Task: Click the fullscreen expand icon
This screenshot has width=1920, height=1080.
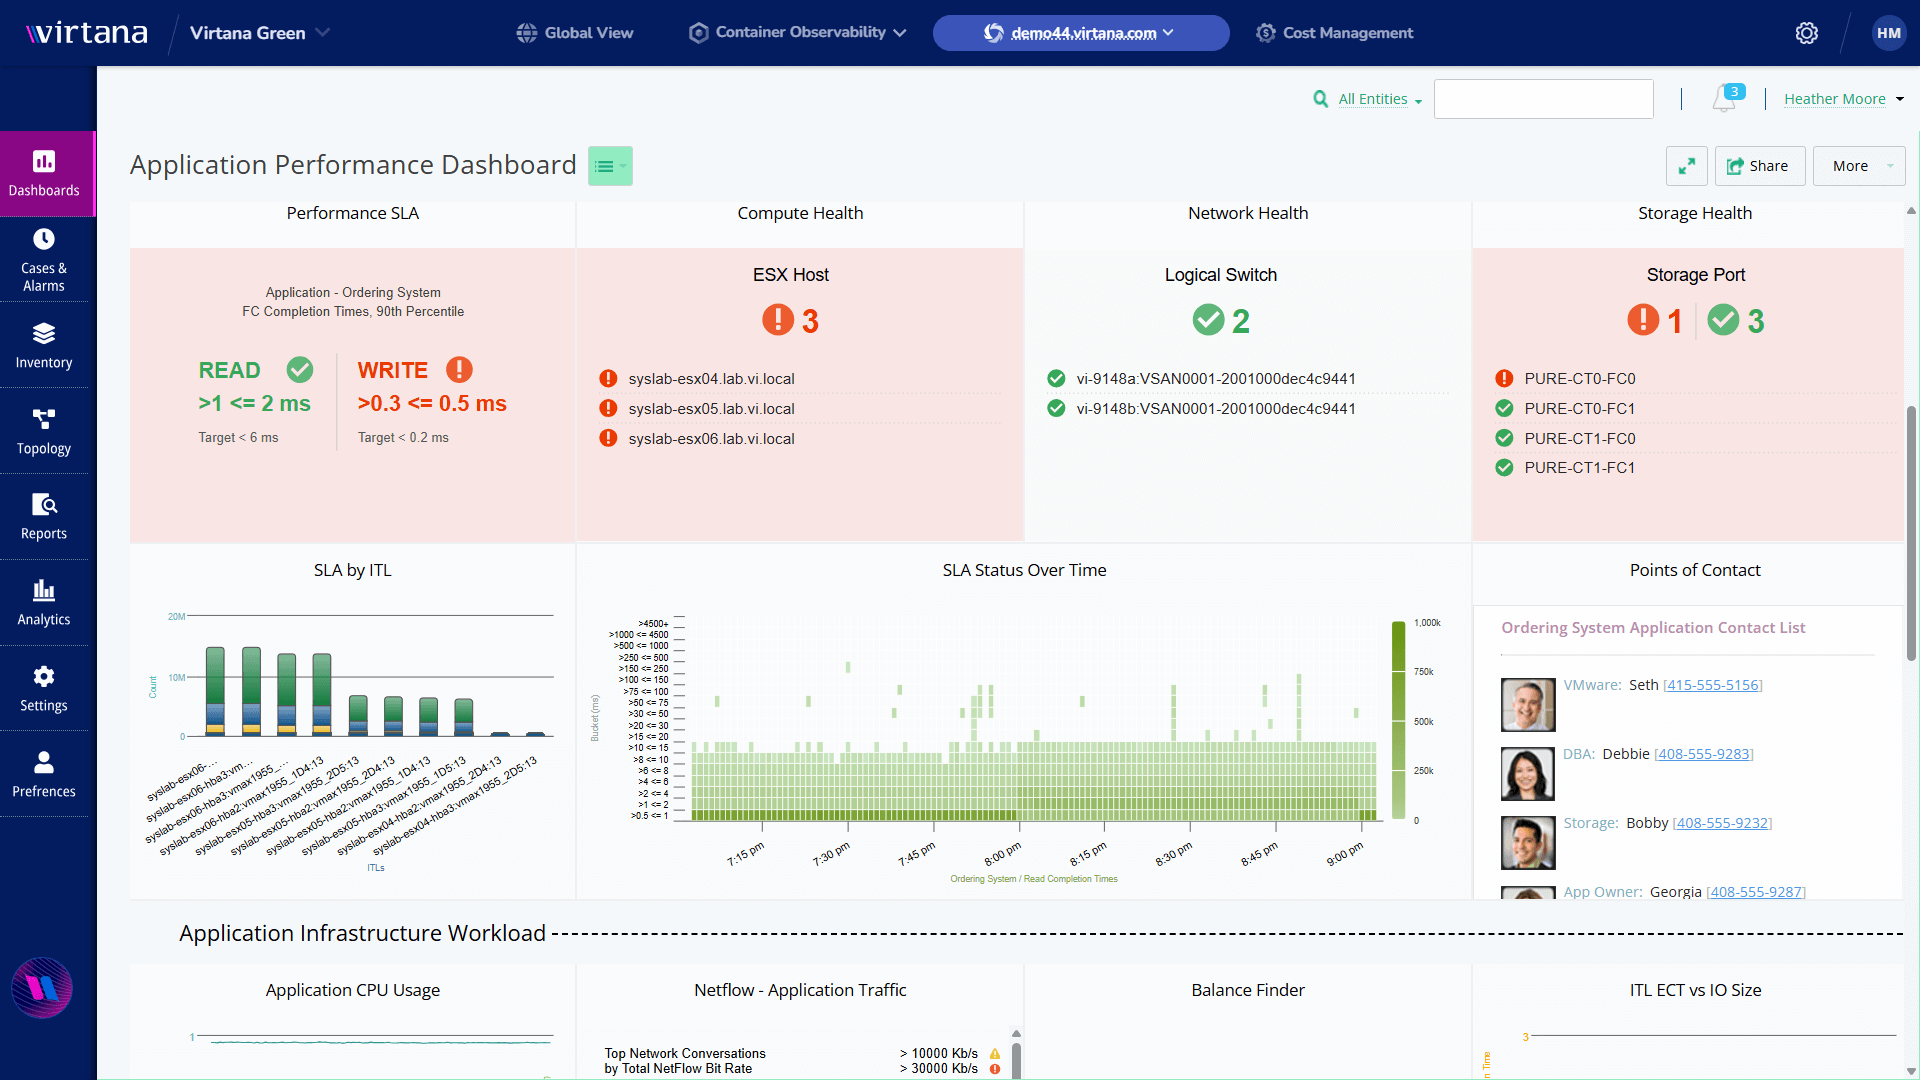Action: click(1686, 166)
